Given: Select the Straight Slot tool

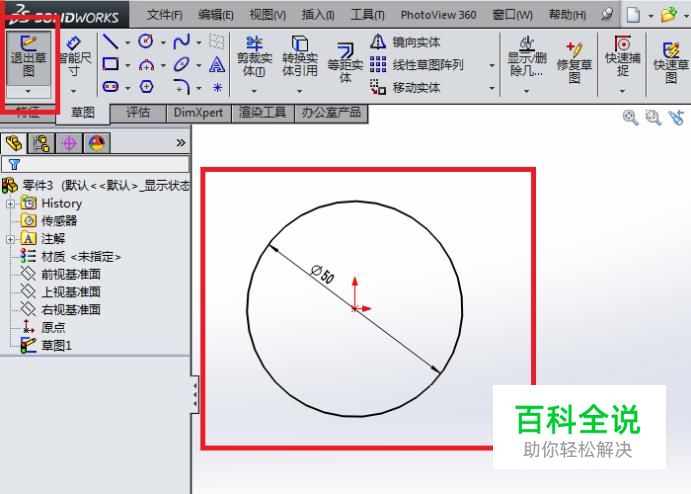Looking at the screenshot, I should click(110, 86).
